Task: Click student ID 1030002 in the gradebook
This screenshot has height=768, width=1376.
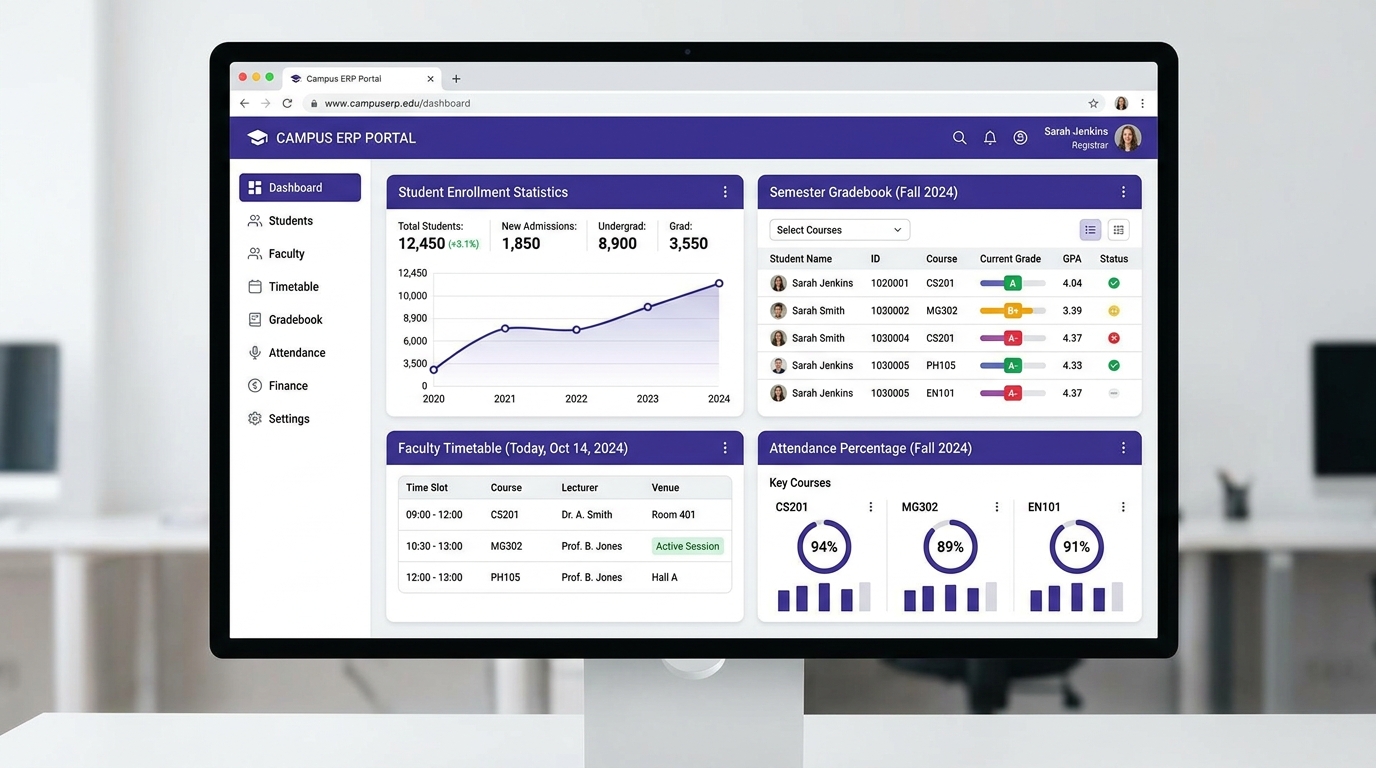Action: pyautogui.click(x=890, y=311)
